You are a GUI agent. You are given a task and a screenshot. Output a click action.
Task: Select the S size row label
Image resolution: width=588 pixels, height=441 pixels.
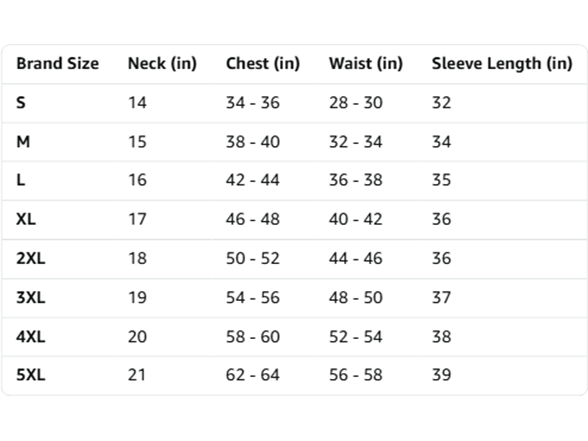point(21,102)
